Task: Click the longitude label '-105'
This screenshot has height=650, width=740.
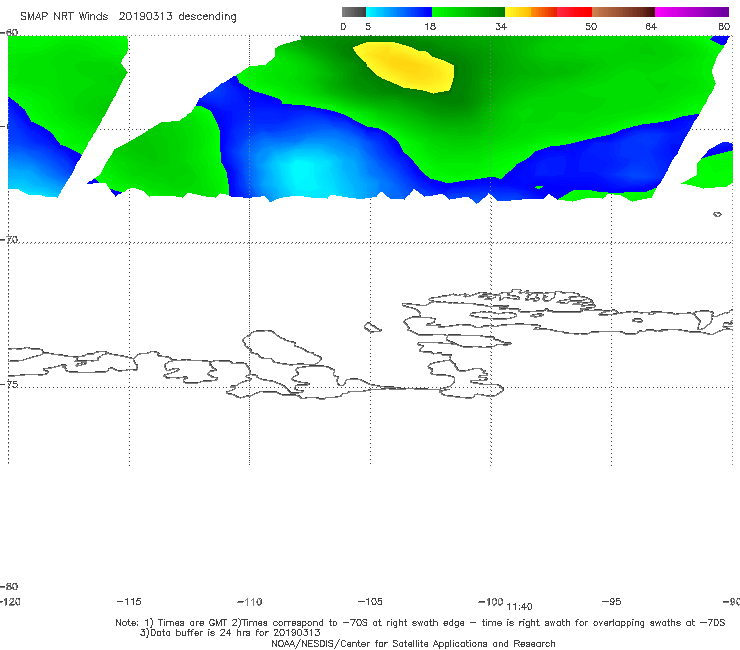Action: [x=370, y=602]
